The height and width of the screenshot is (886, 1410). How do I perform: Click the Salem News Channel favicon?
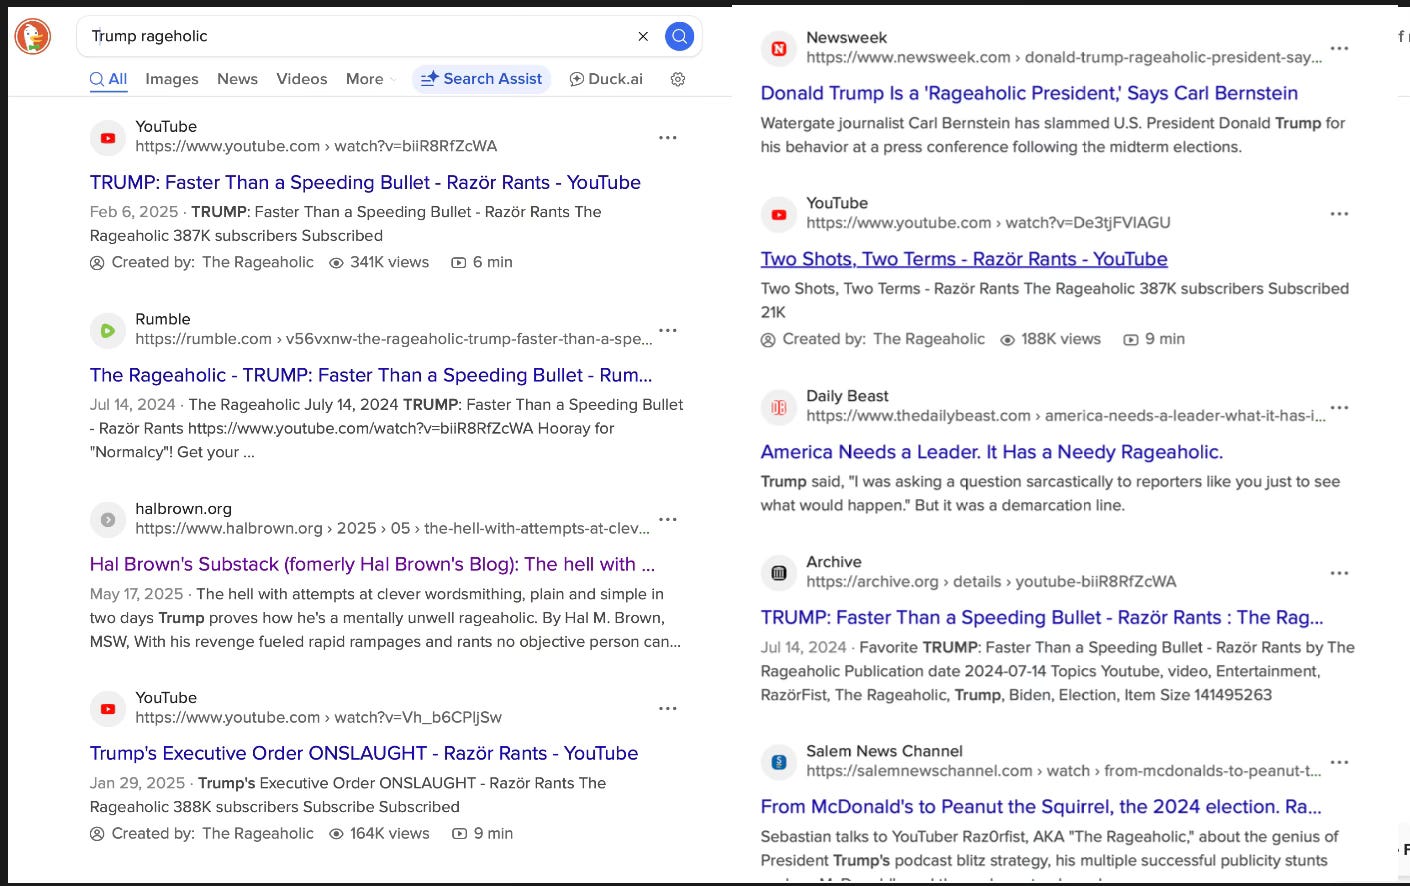(x=779, y=762)
